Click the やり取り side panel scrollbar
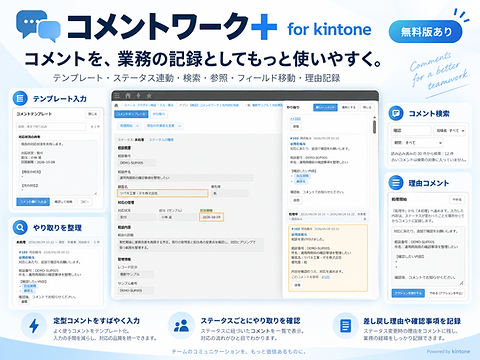Viewport: 480px width, 360px height. pyautogui.click(x=374, y=127)
